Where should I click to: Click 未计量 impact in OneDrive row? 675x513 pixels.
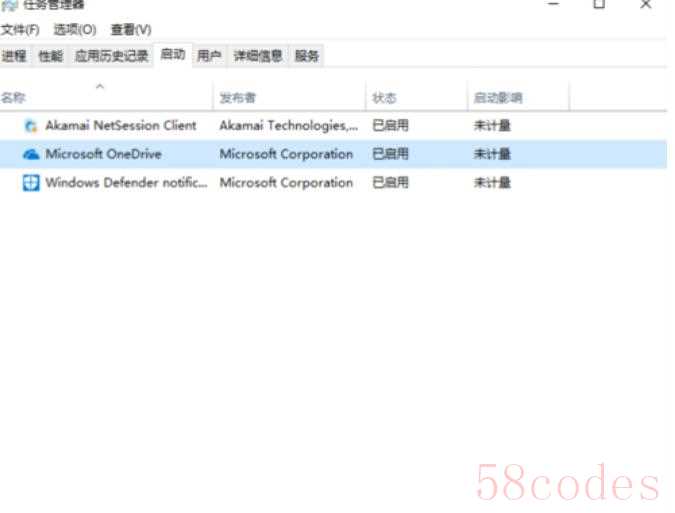pos(492,154)
